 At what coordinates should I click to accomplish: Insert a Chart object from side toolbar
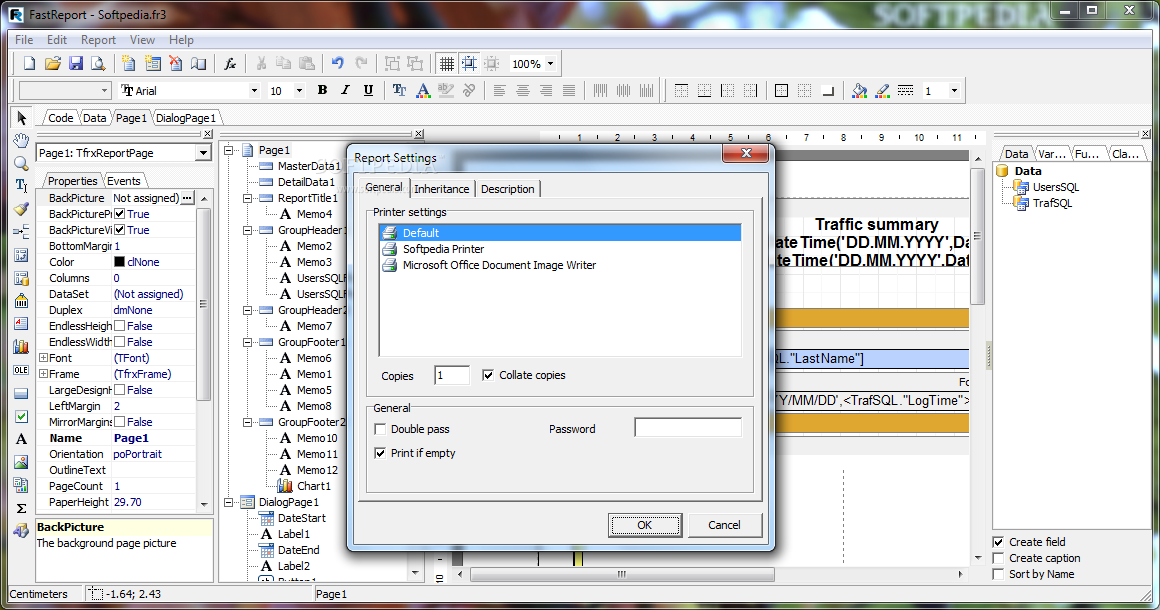coord(21,347)
